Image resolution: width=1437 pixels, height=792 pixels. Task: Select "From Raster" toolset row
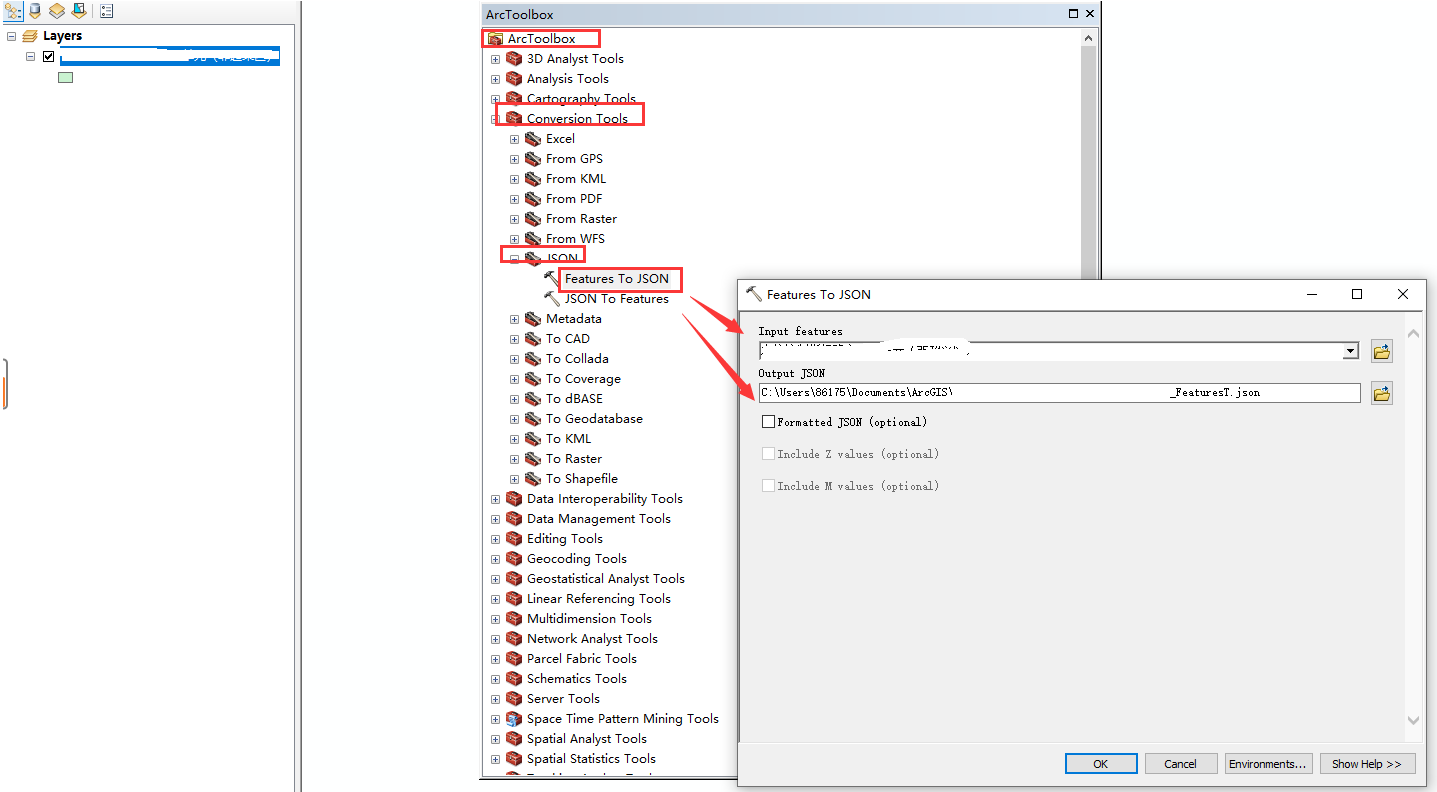point(581,219)
